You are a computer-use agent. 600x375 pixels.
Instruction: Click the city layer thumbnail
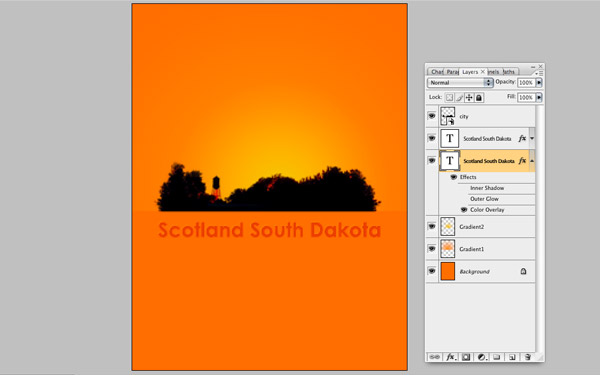pos(448,116)
